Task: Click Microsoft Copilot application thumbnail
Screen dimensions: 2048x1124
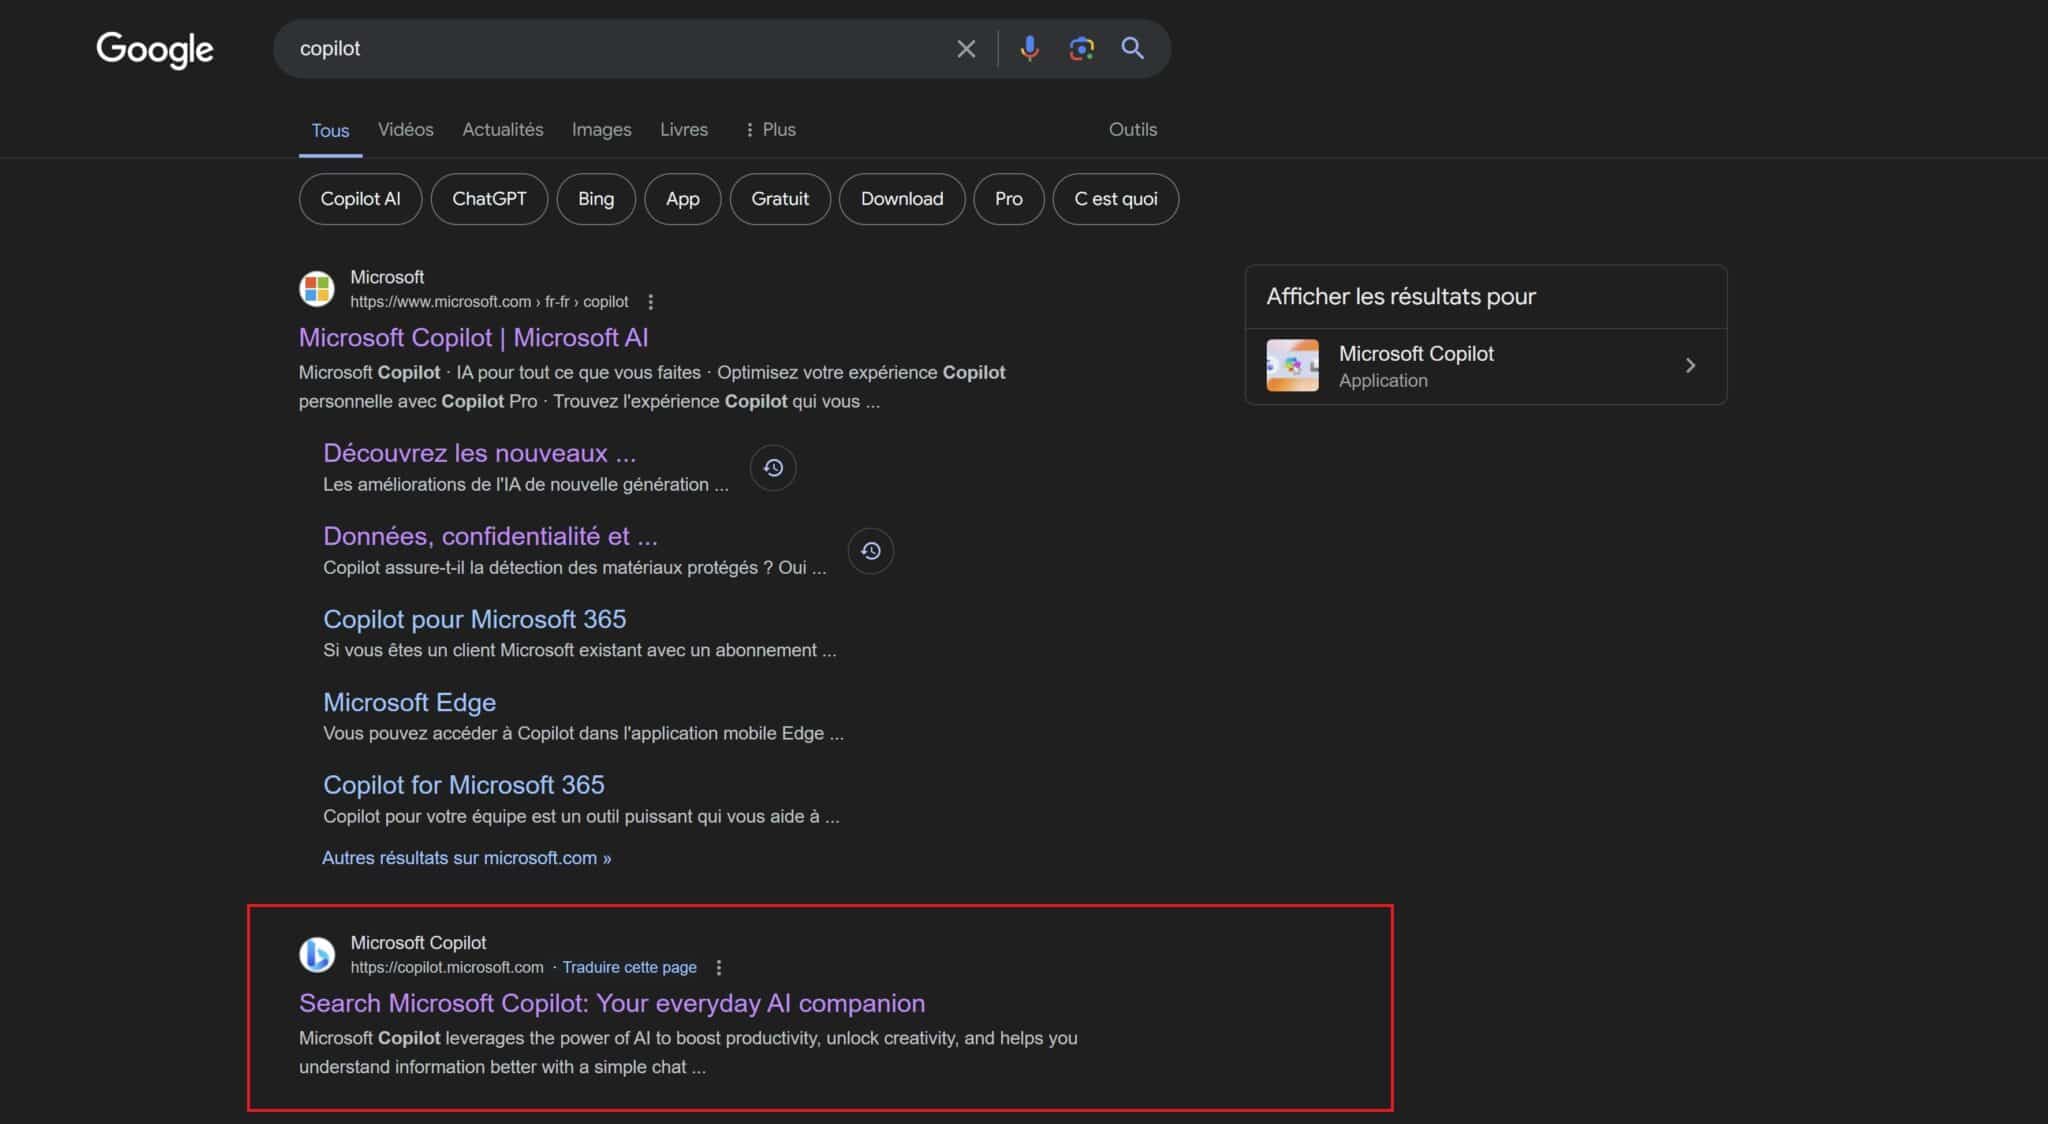Action: click(1292, 365)
